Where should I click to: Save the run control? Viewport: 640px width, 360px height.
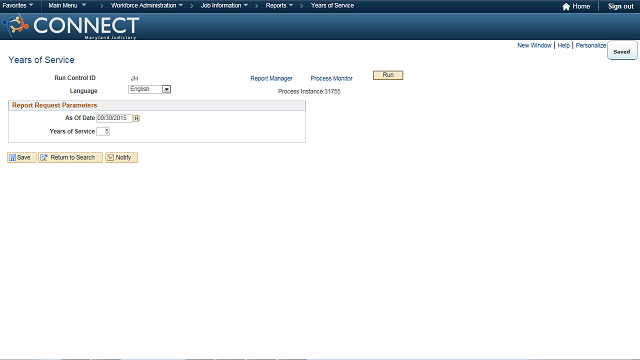(22, 158)
